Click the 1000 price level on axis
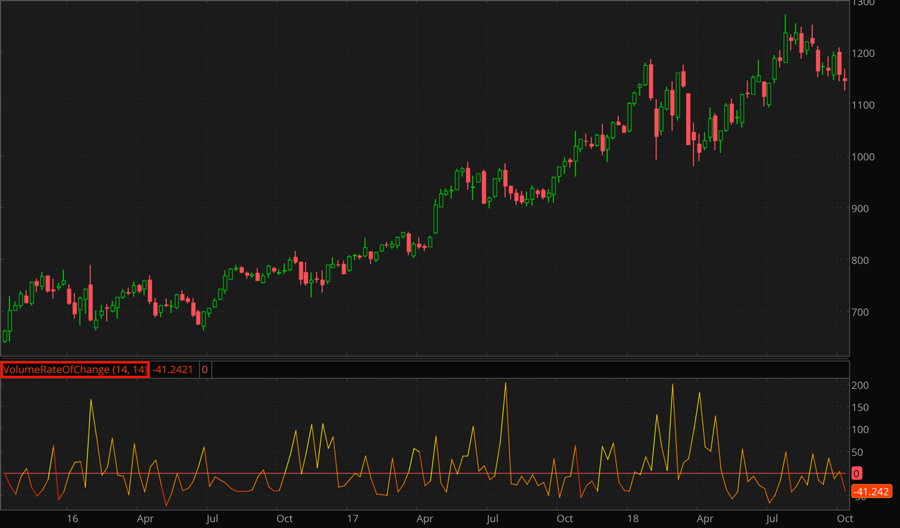Image resolution: width=900 pixels, height=528 pixels. coord(863,157)
